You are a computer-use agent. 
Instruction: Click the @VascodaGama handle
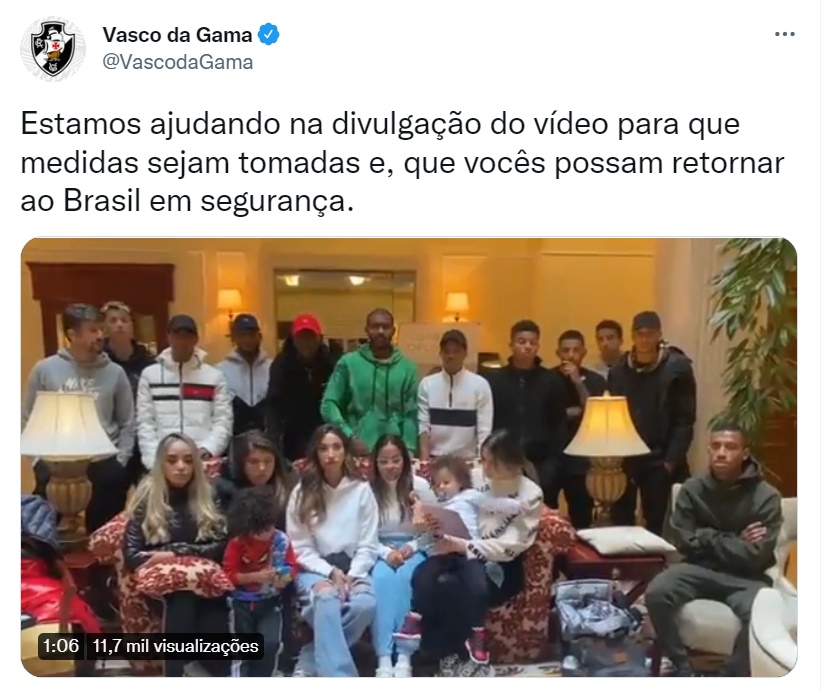177,62
